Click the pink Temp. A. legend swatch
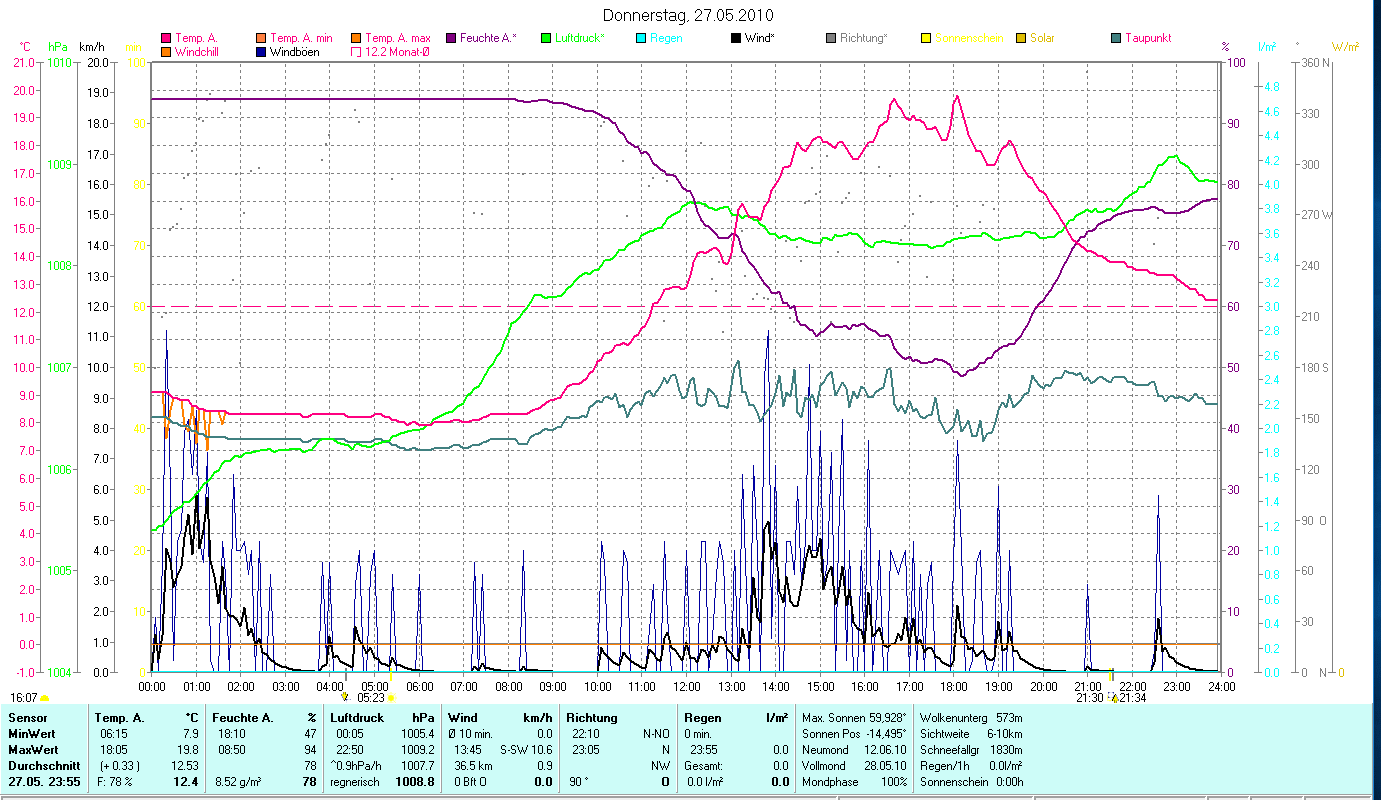1381x800 pixels. [x=166, y=38]
